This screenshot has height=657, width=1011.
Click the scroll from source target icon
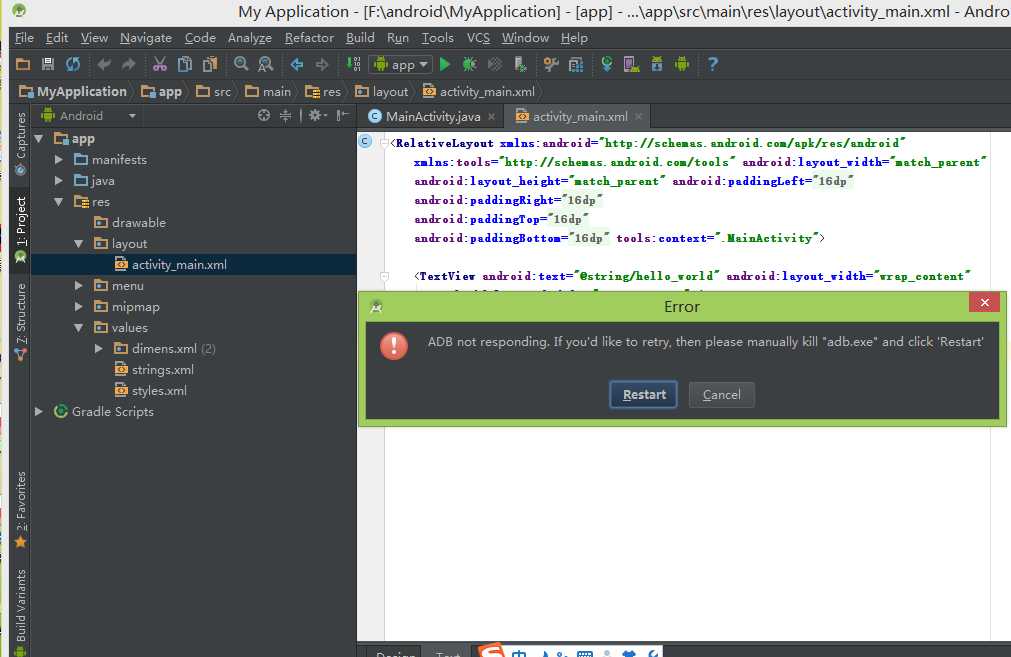pyautogui.click(x=264, y=115)
